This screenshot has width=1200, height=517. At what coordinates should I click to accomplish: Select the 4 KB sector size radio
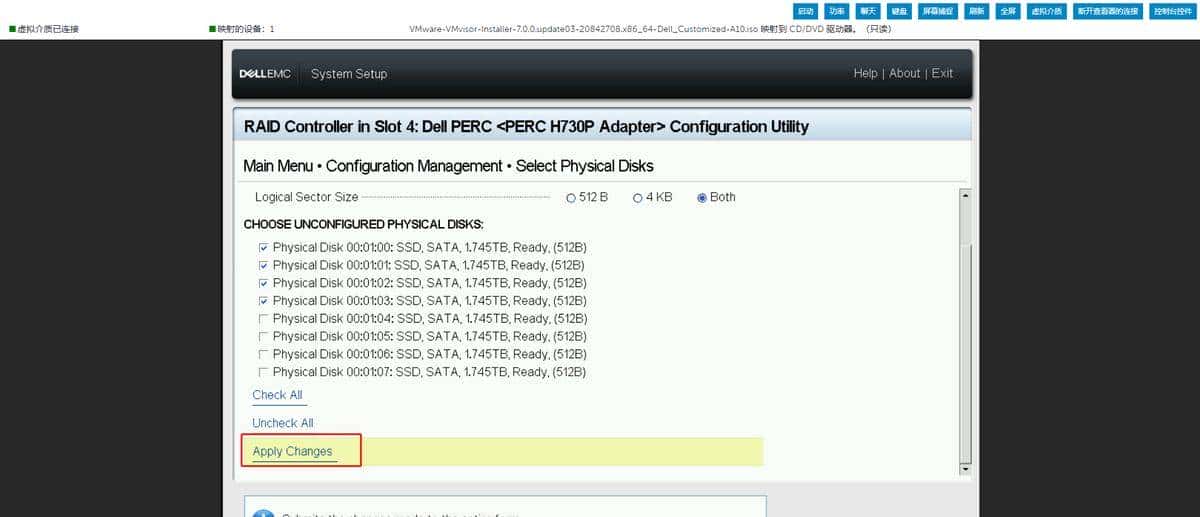tap(638, 198)
